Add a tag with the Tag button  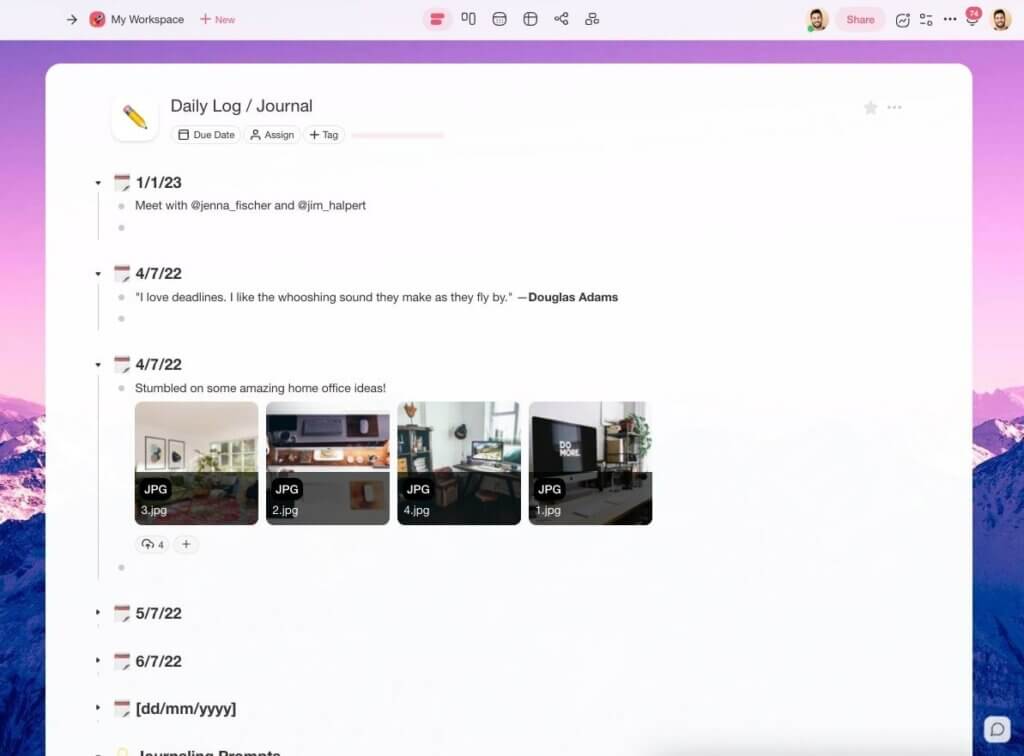tap(323, 134)
